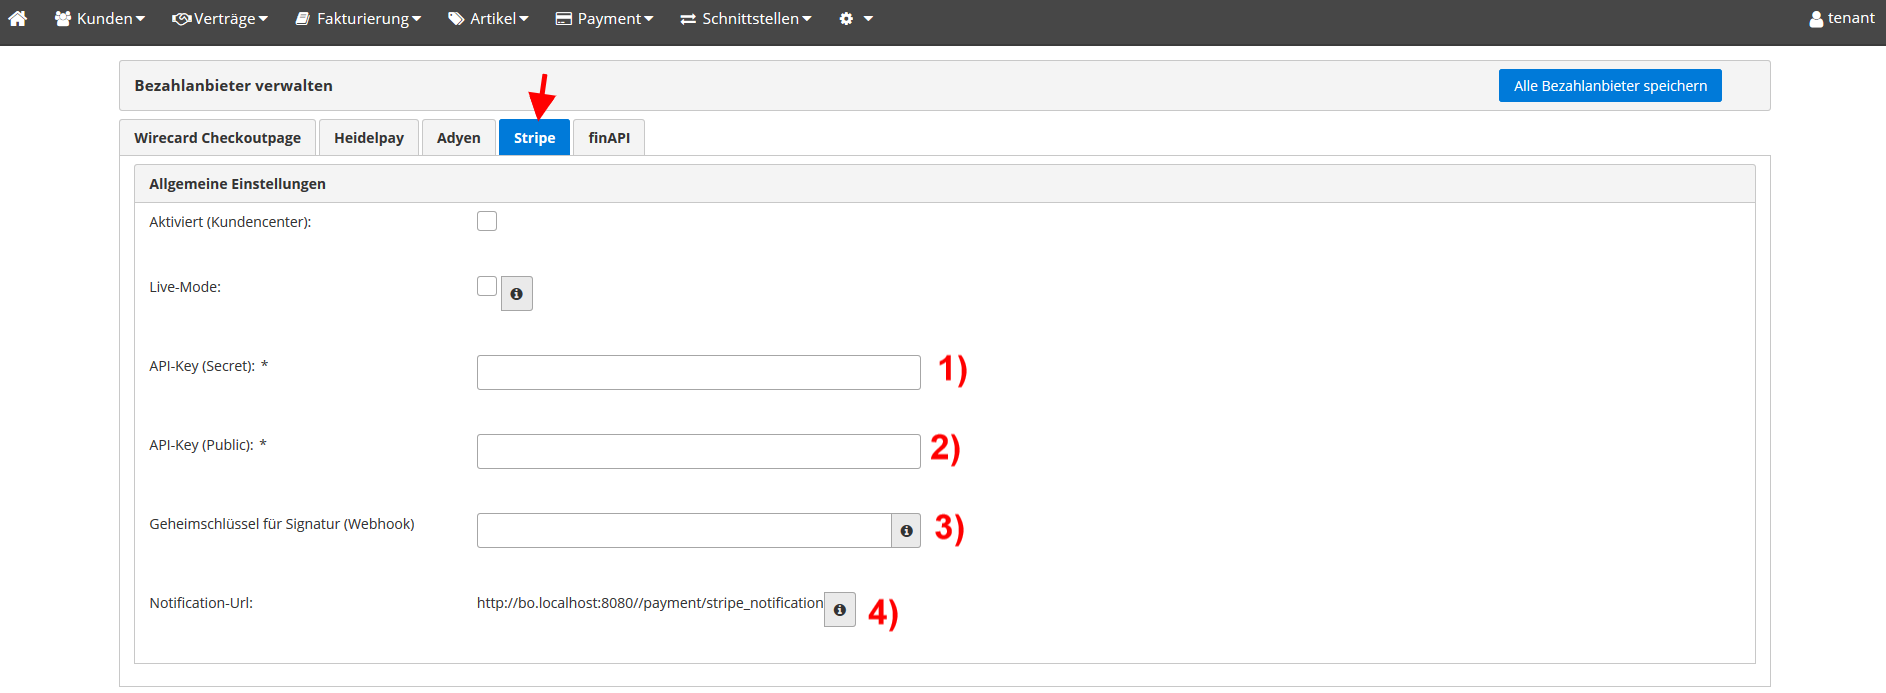This screenshot has height=693, width=1886.
Task: Click the tenant user icon
Action: pyautogui.click(x=1816, y=19)
